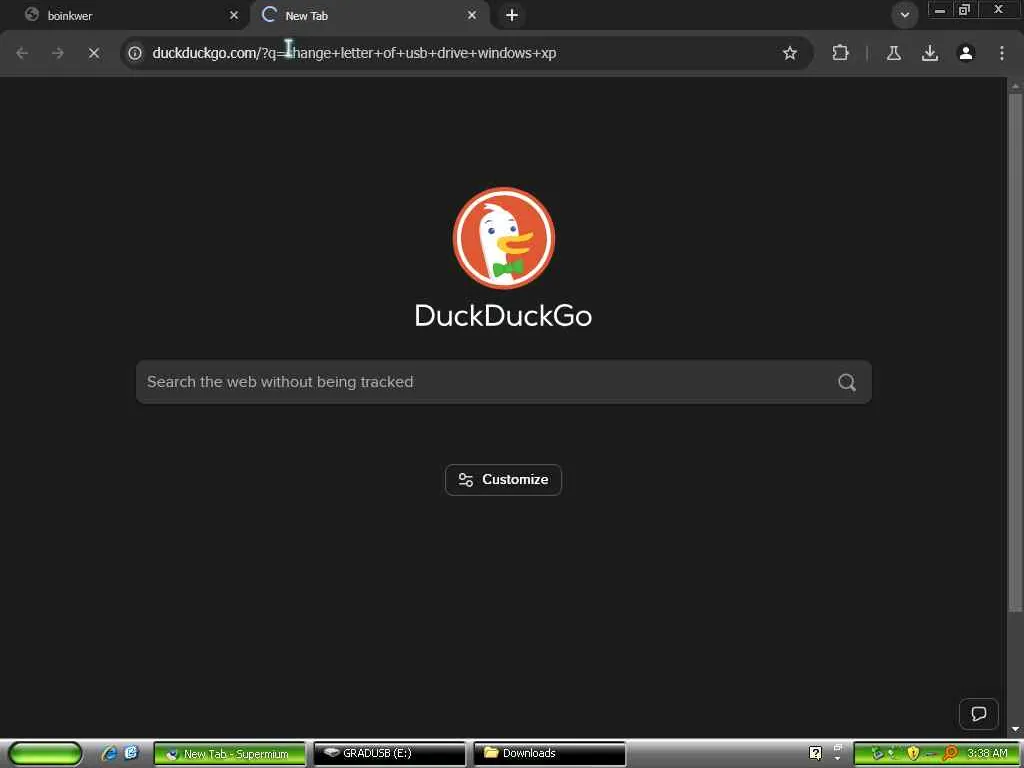Click the system tray clock 3:38 AM
The height and width of the screenshot is (768, 1024).
tap(987, 754)
